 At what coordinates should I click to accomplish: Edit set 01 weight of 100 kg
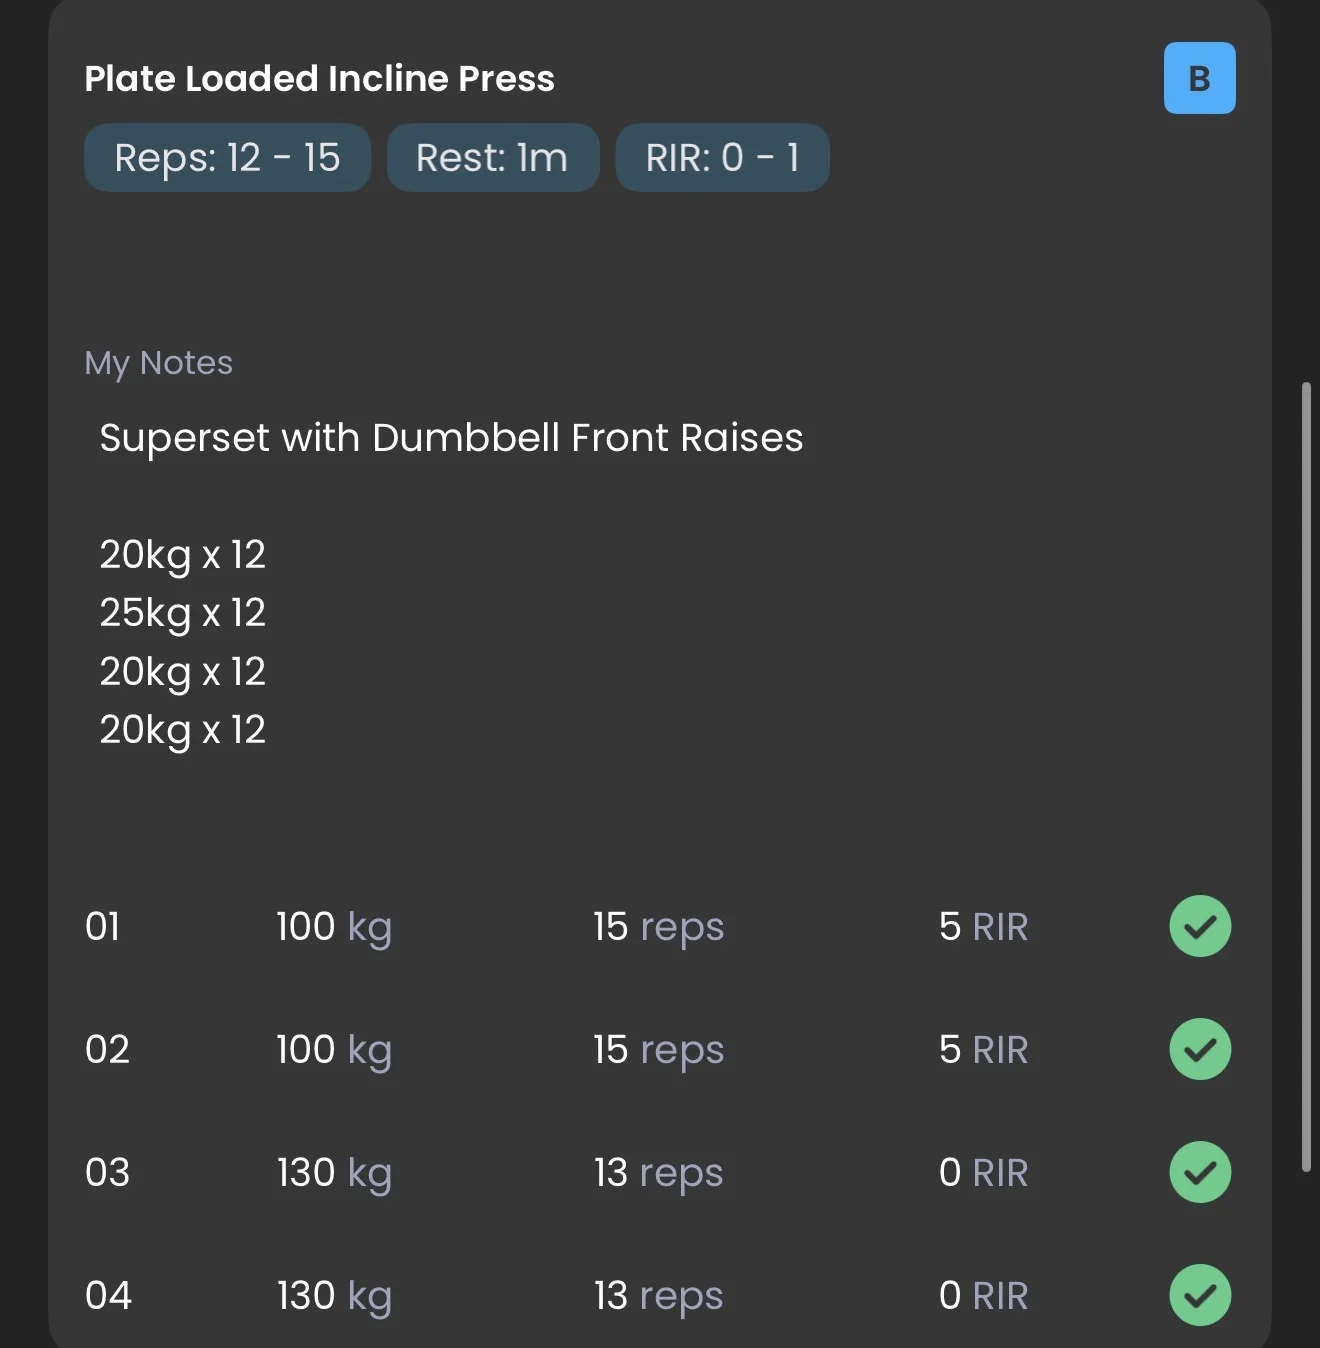334,927
